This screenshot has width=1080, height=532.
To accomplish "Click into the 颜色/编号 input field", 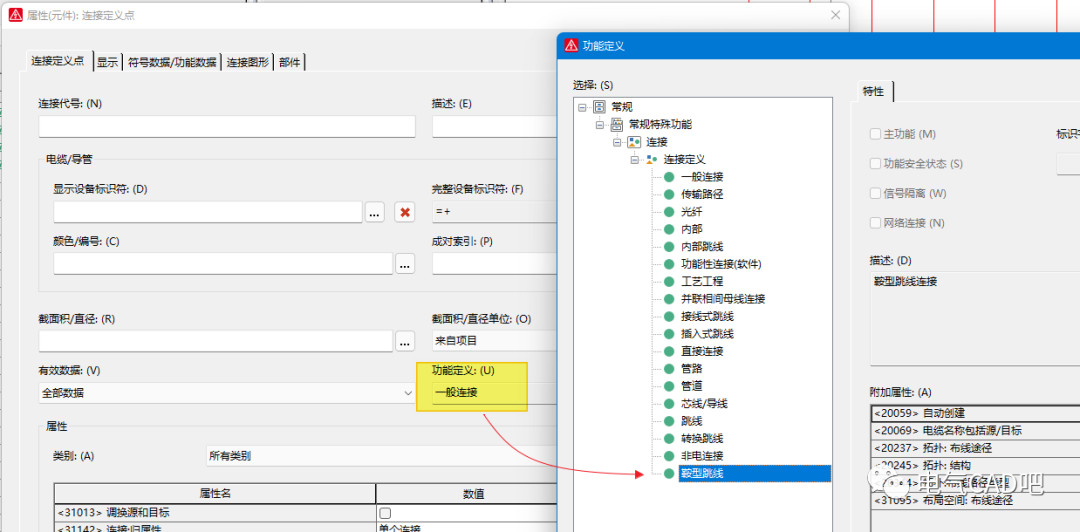I will (223, 263).
